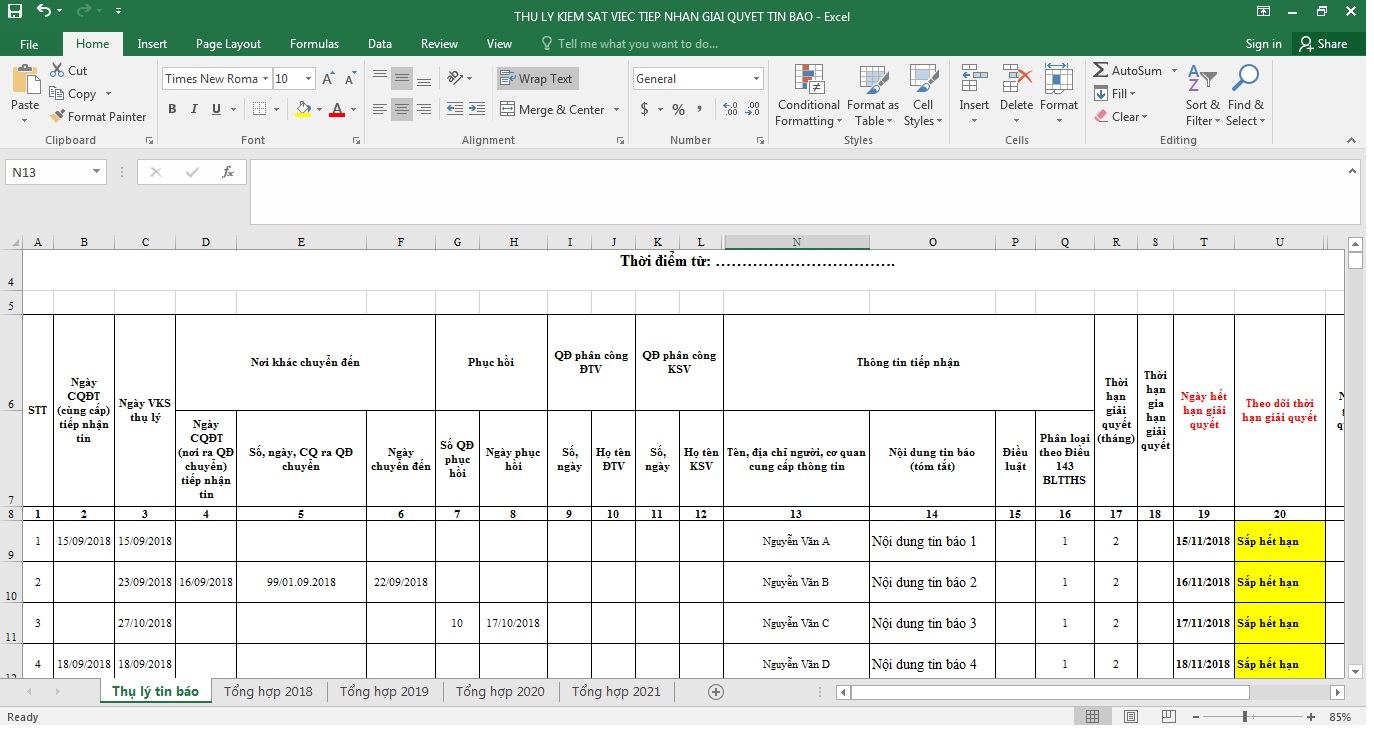Open the font name dropdown
Image resolution: width=1374 pixels, height=729 pixels.
265,79
